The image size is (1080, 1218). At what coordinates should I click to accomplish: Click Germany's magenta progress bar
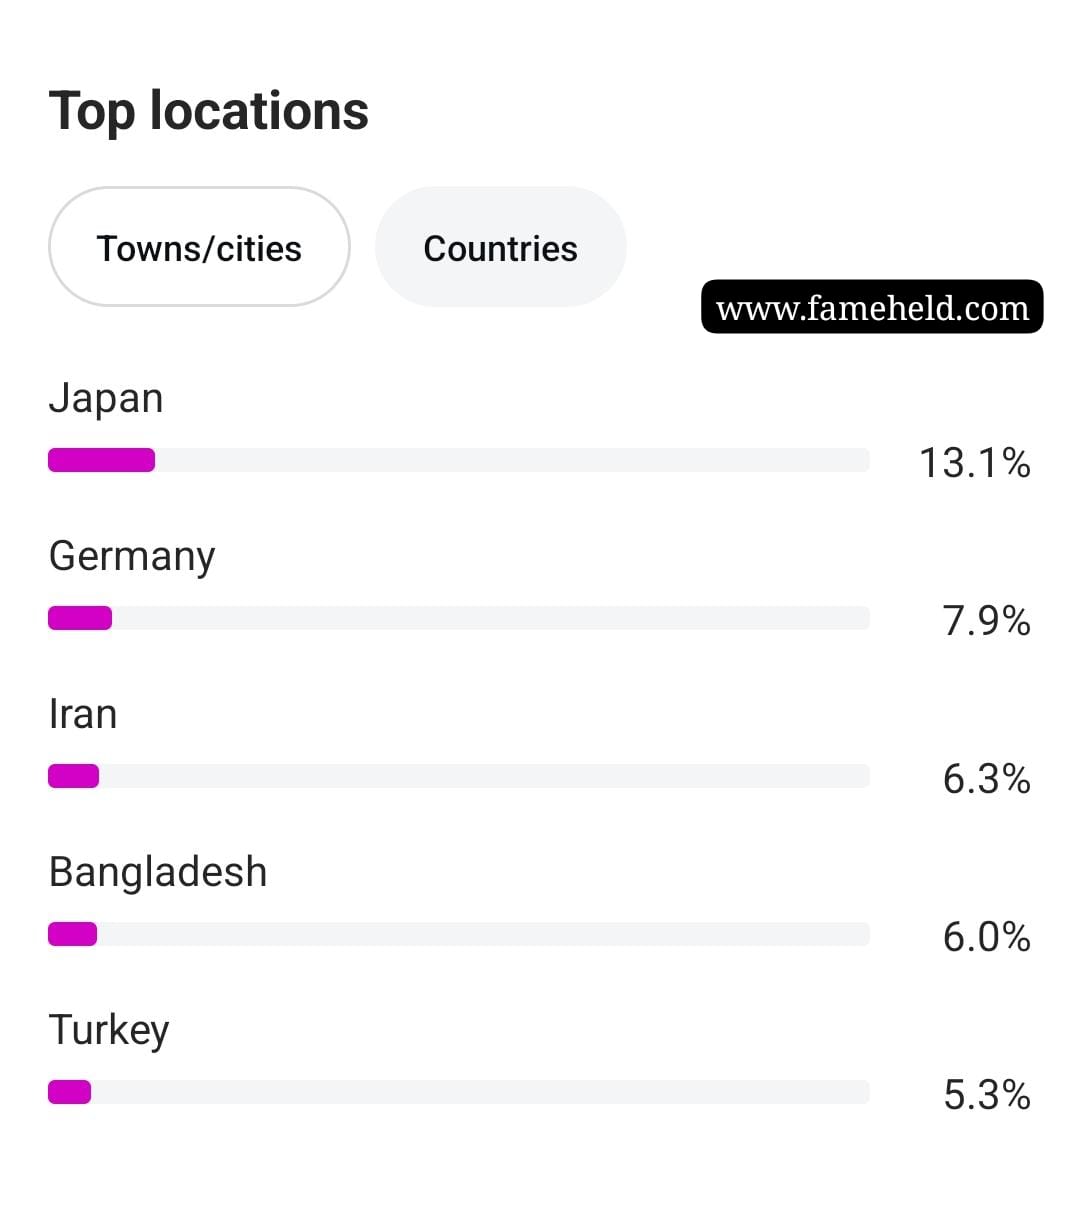tap(80, 618)
